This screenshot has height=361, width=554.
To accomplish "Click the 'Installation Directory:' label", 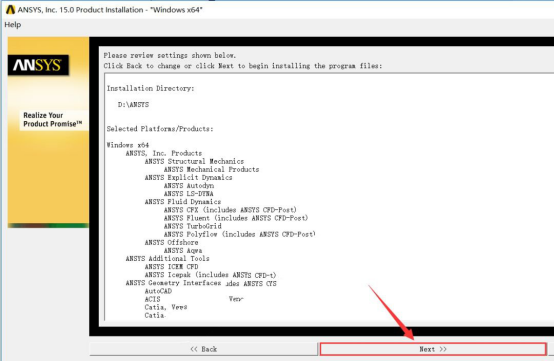I will (151, 88).
